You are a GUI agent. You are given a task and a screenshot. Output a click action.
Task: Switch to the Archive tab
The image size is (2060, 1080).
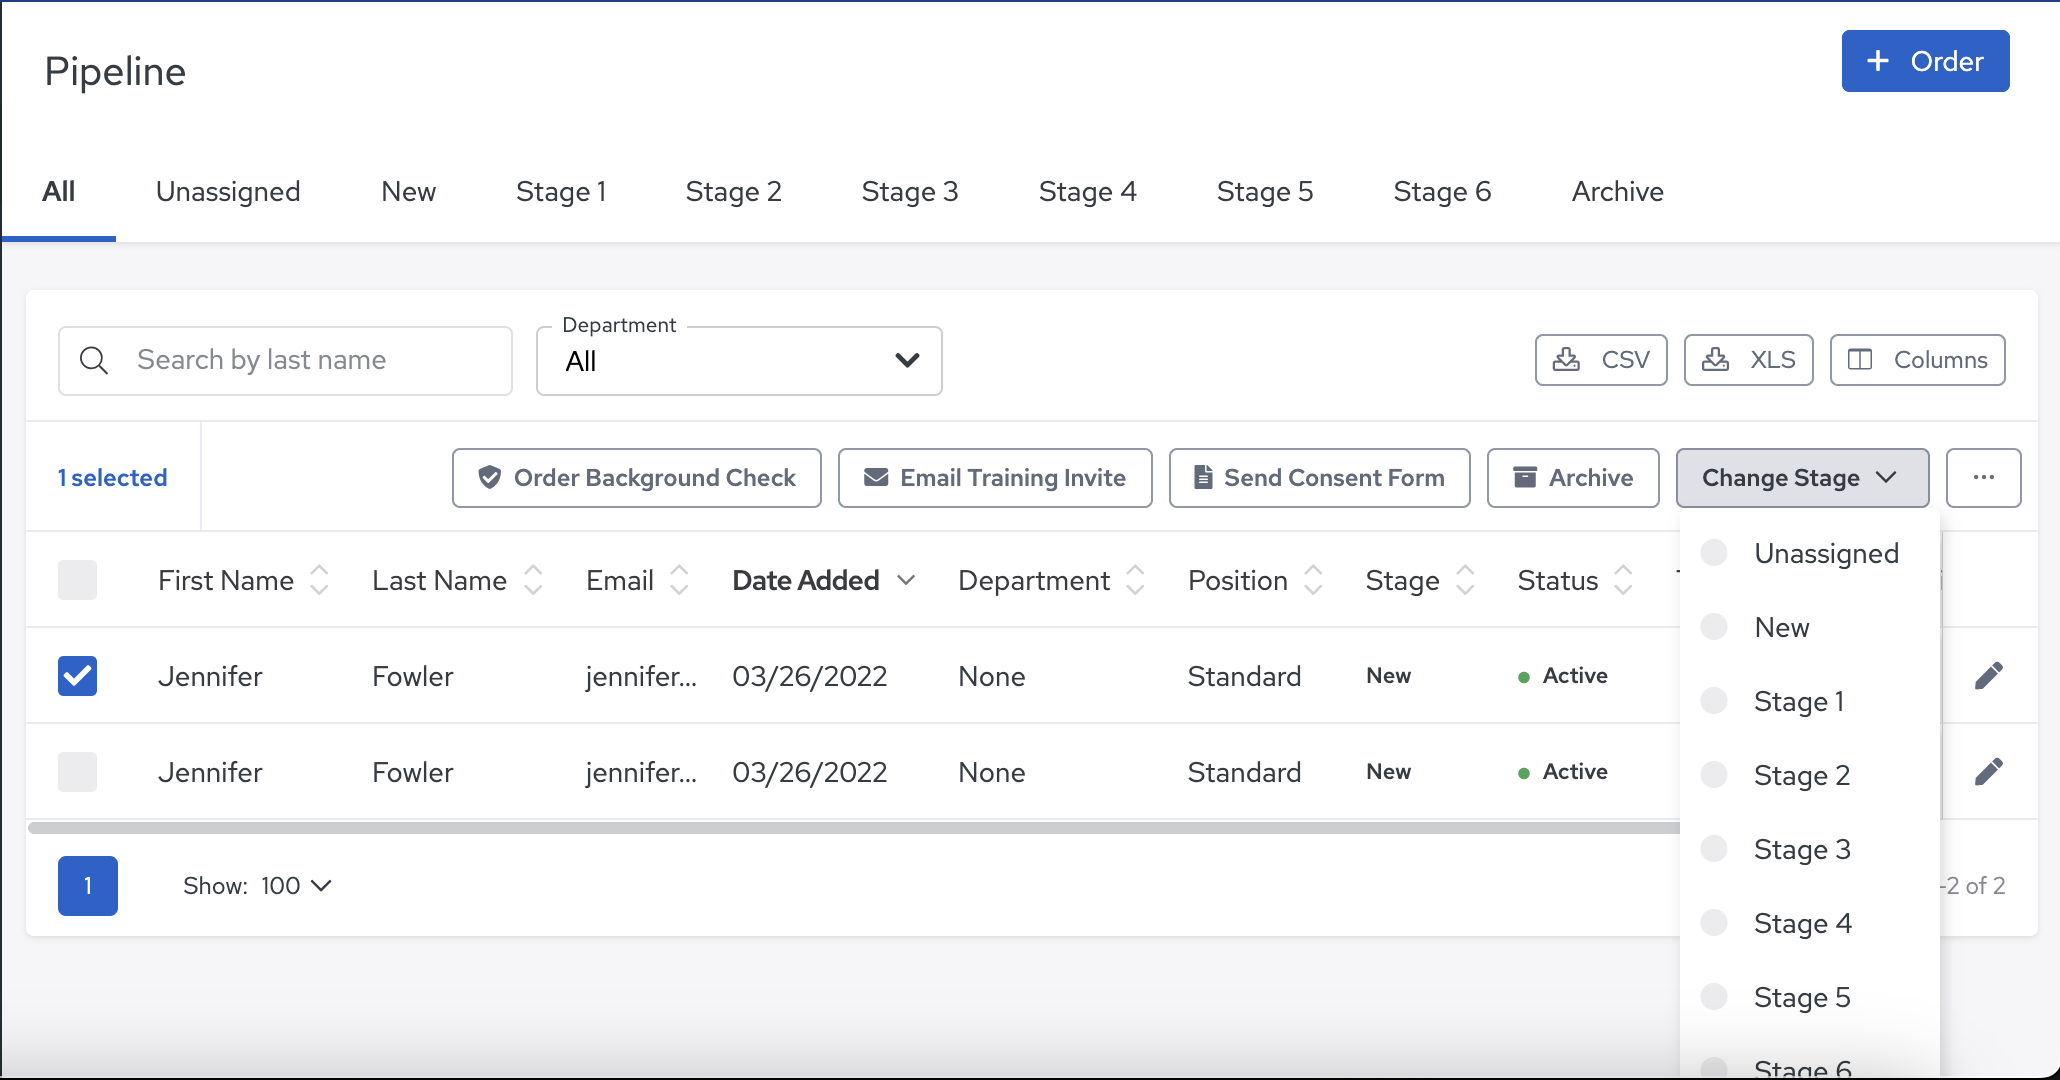tap(1617, 191)
